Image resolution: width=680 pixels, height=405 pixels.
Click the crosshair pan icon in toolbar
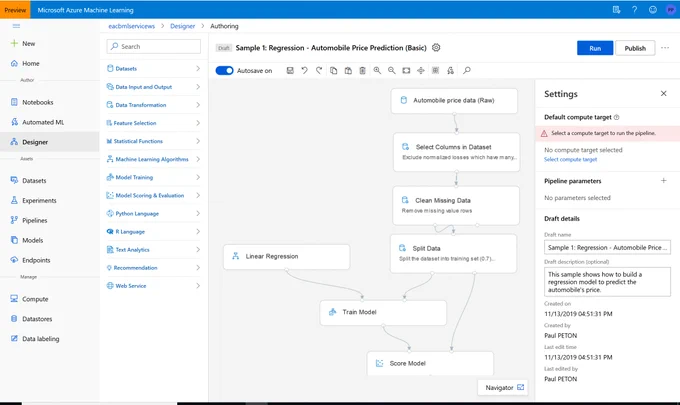(421, 70)
